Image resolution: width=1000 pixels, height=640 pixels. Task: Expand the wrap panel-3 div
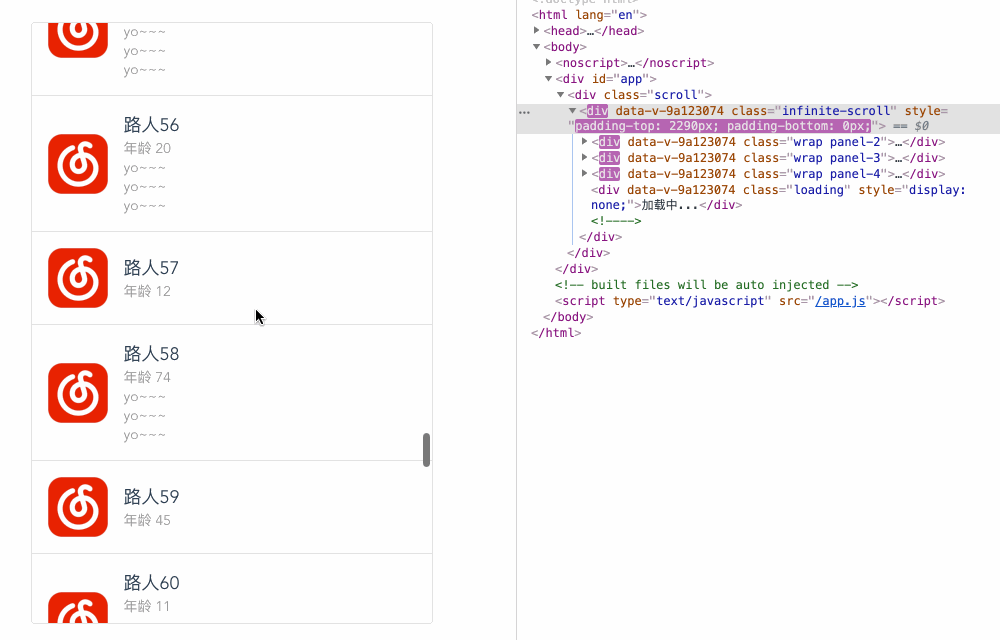point(585,157)
